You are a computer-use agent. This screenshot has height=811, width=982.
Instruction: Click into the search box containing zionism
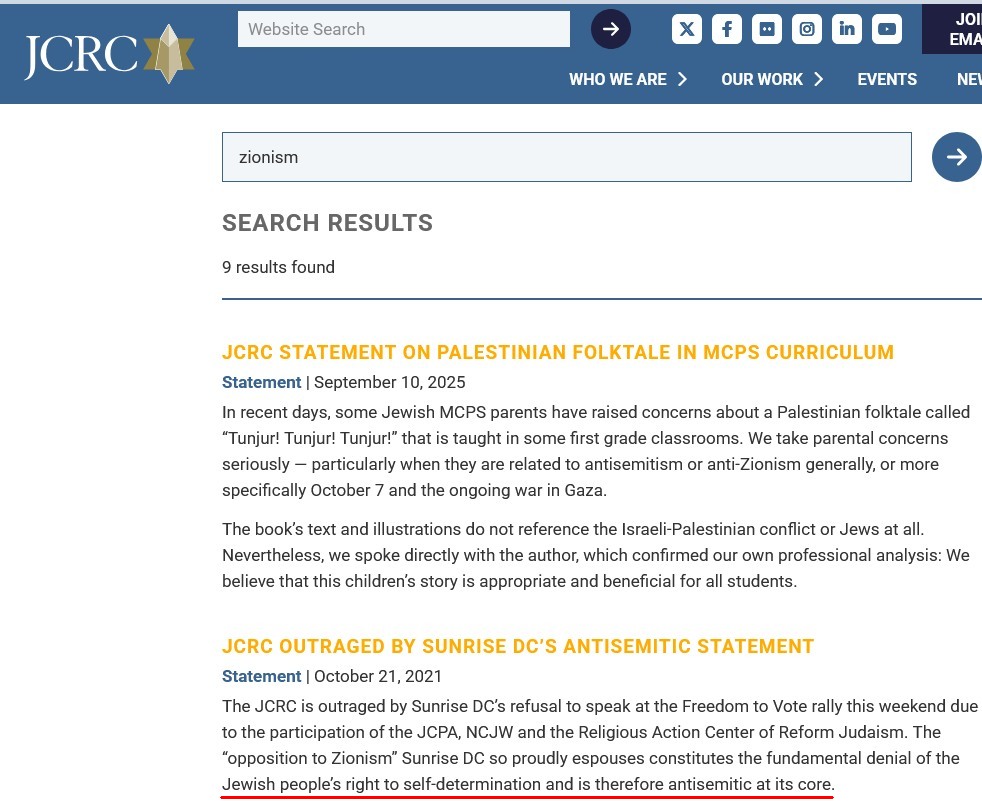coord(566,157)
